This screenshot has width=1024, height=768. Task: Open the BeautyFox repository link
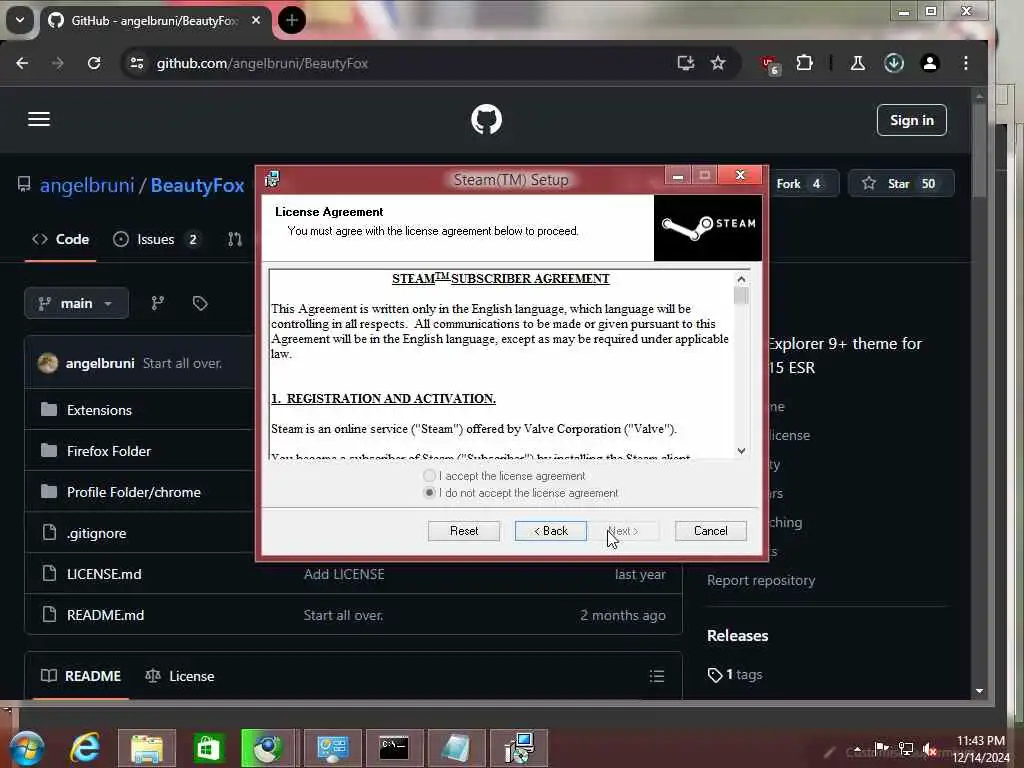pyautogui.click(x=197, y=185)
